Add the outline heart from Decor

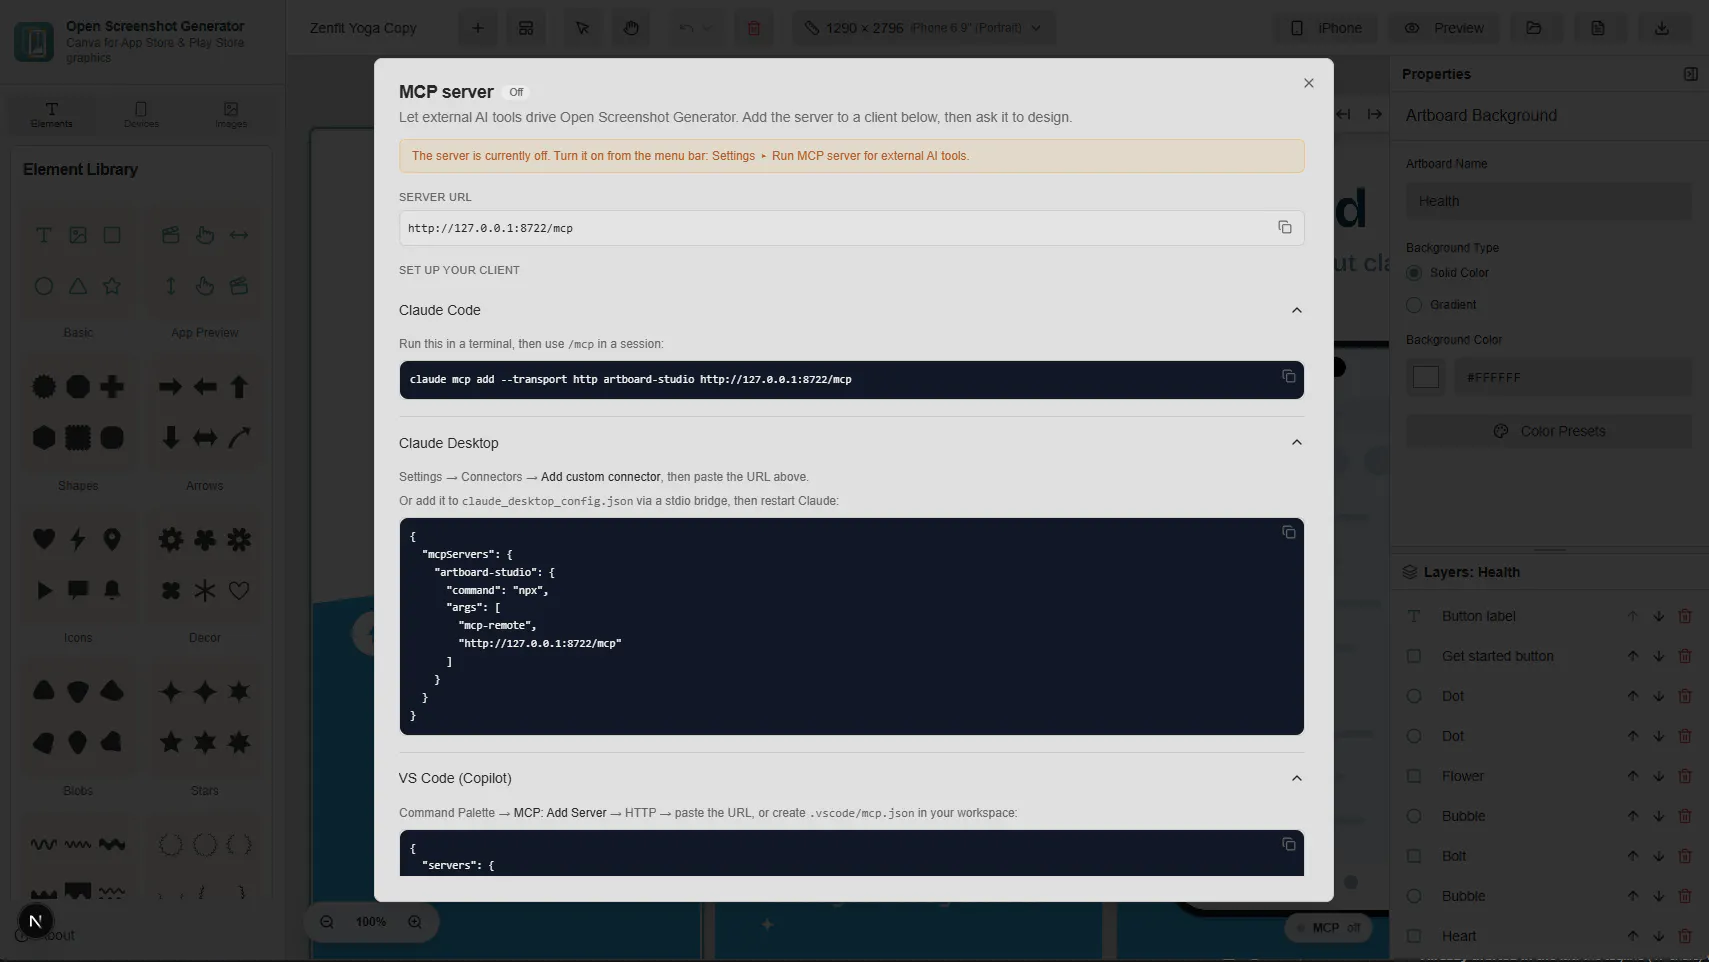pyautogui.click(x=239, y=590)
